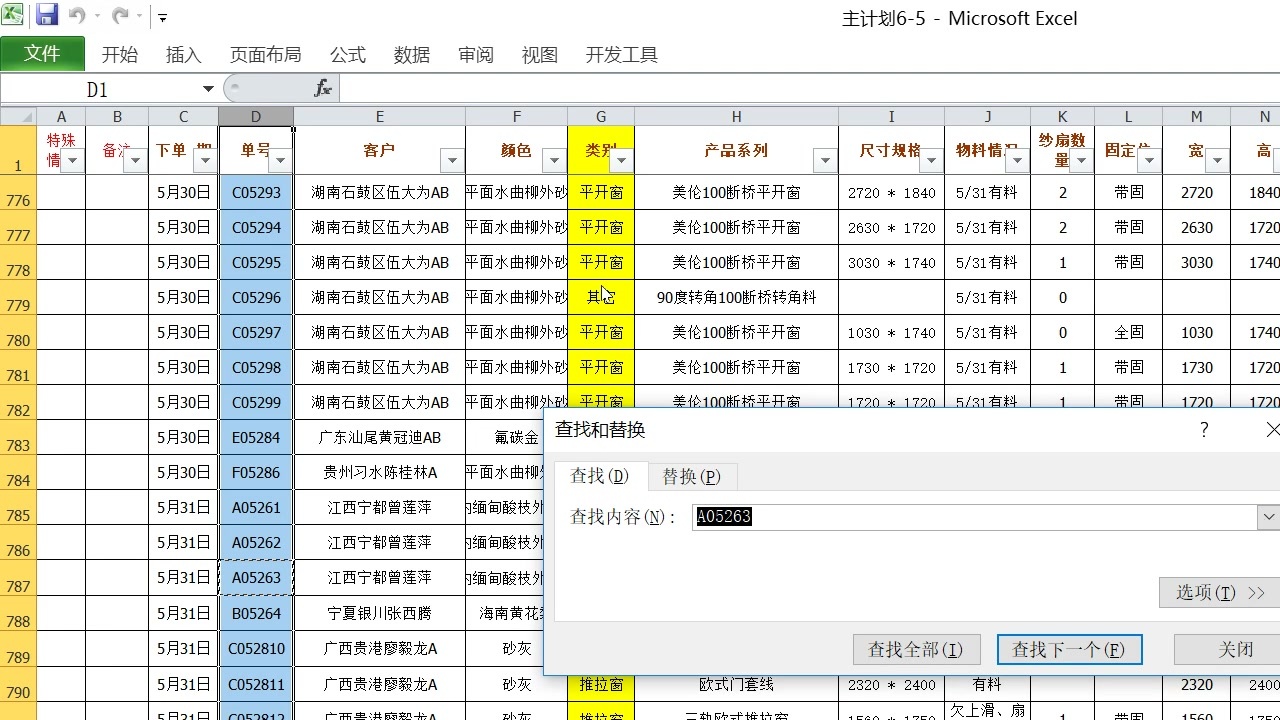Image resolution: width=1280 pixels, height=720 pixels.
Task: Open the filter dropdown for 颜色 column
Action: 554,161
